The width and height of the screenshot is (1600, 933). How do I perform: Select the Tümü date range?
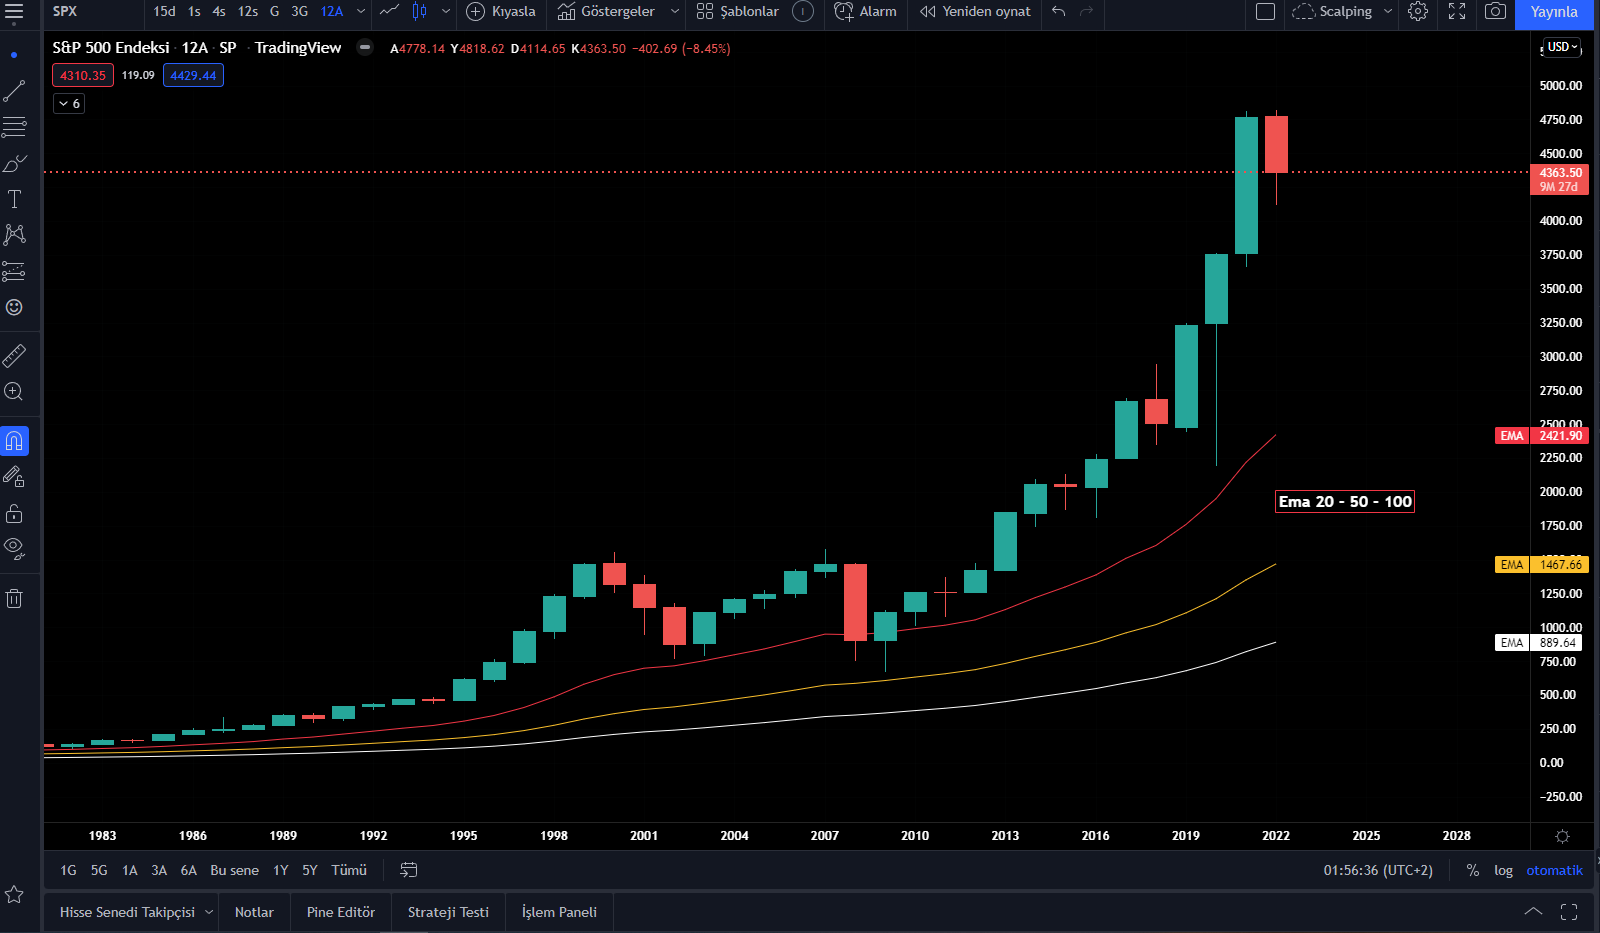(349, 870)
